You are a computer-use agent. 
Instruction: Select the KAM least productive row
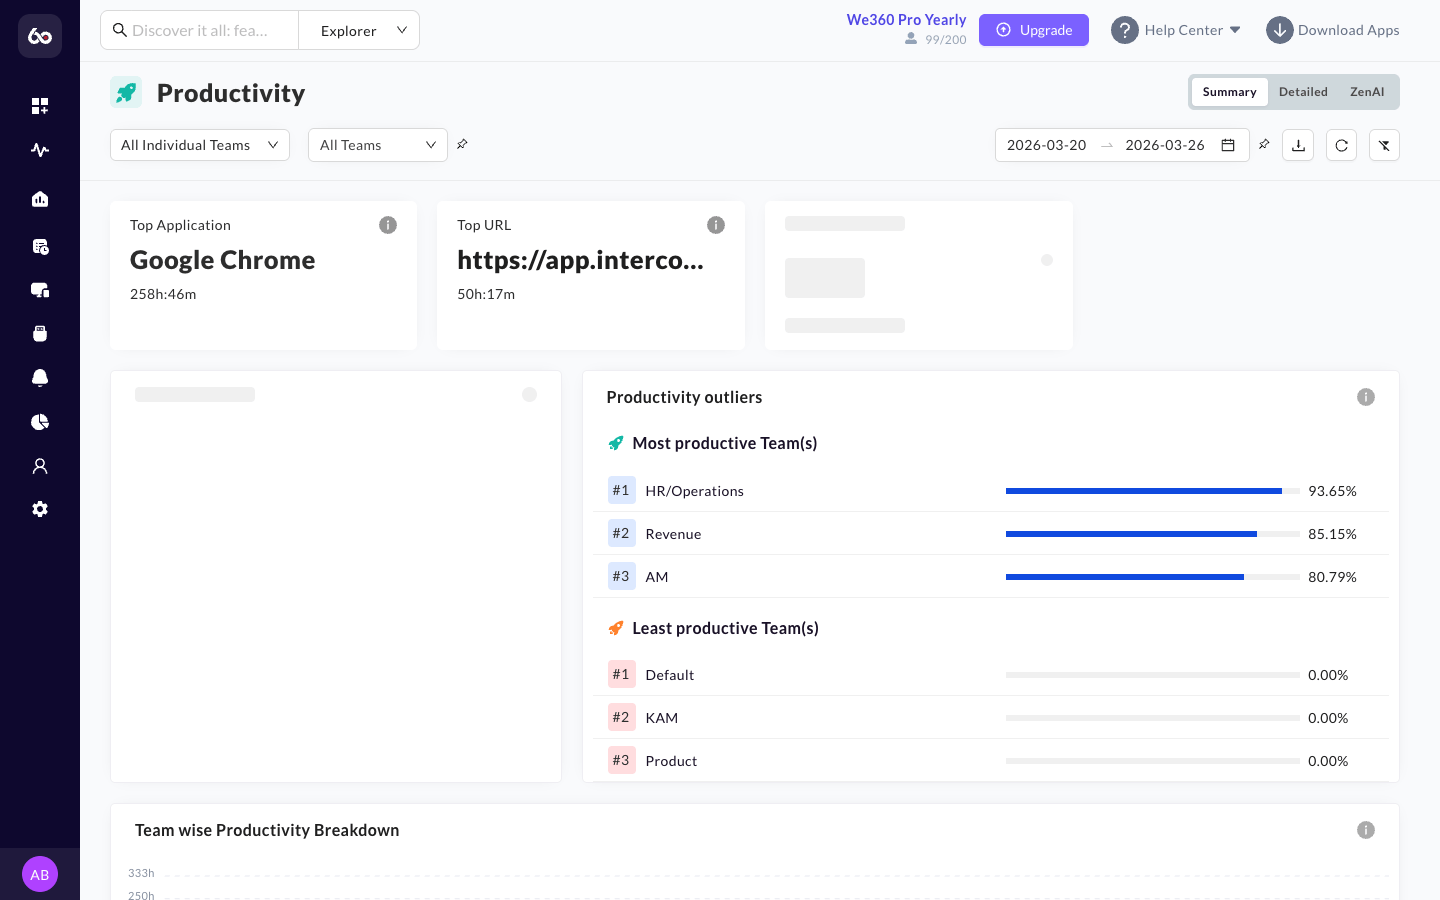pyautogui.click(x=990, y=718)
